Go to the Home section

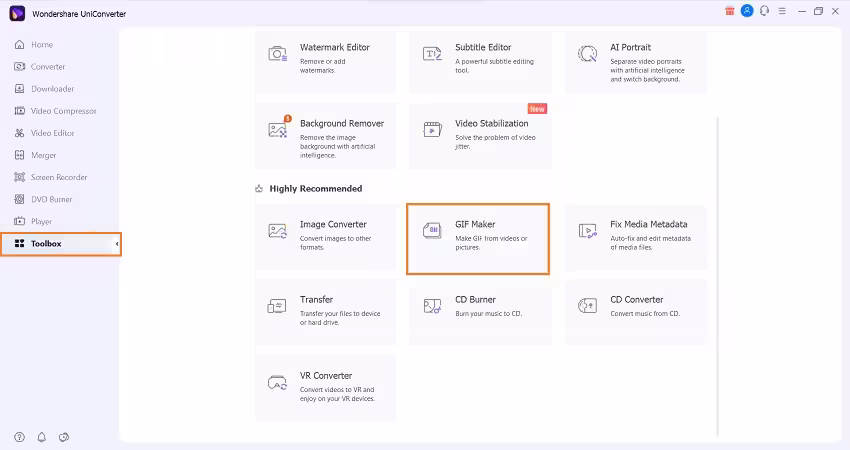click(41, 45)
